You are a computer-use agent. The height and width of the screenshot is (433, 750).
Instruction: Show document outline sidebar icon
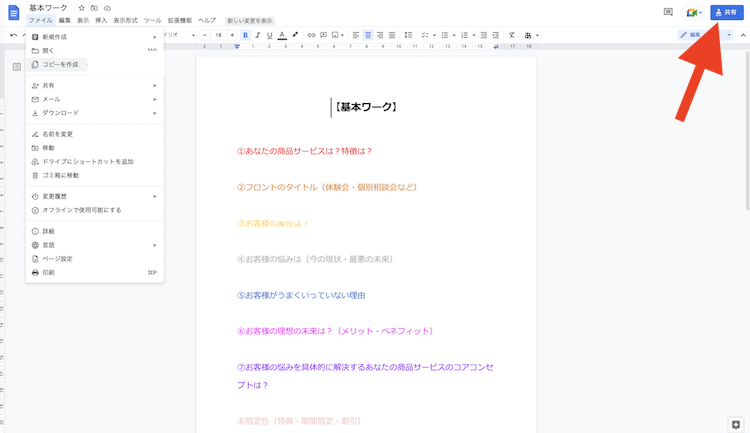16,67
